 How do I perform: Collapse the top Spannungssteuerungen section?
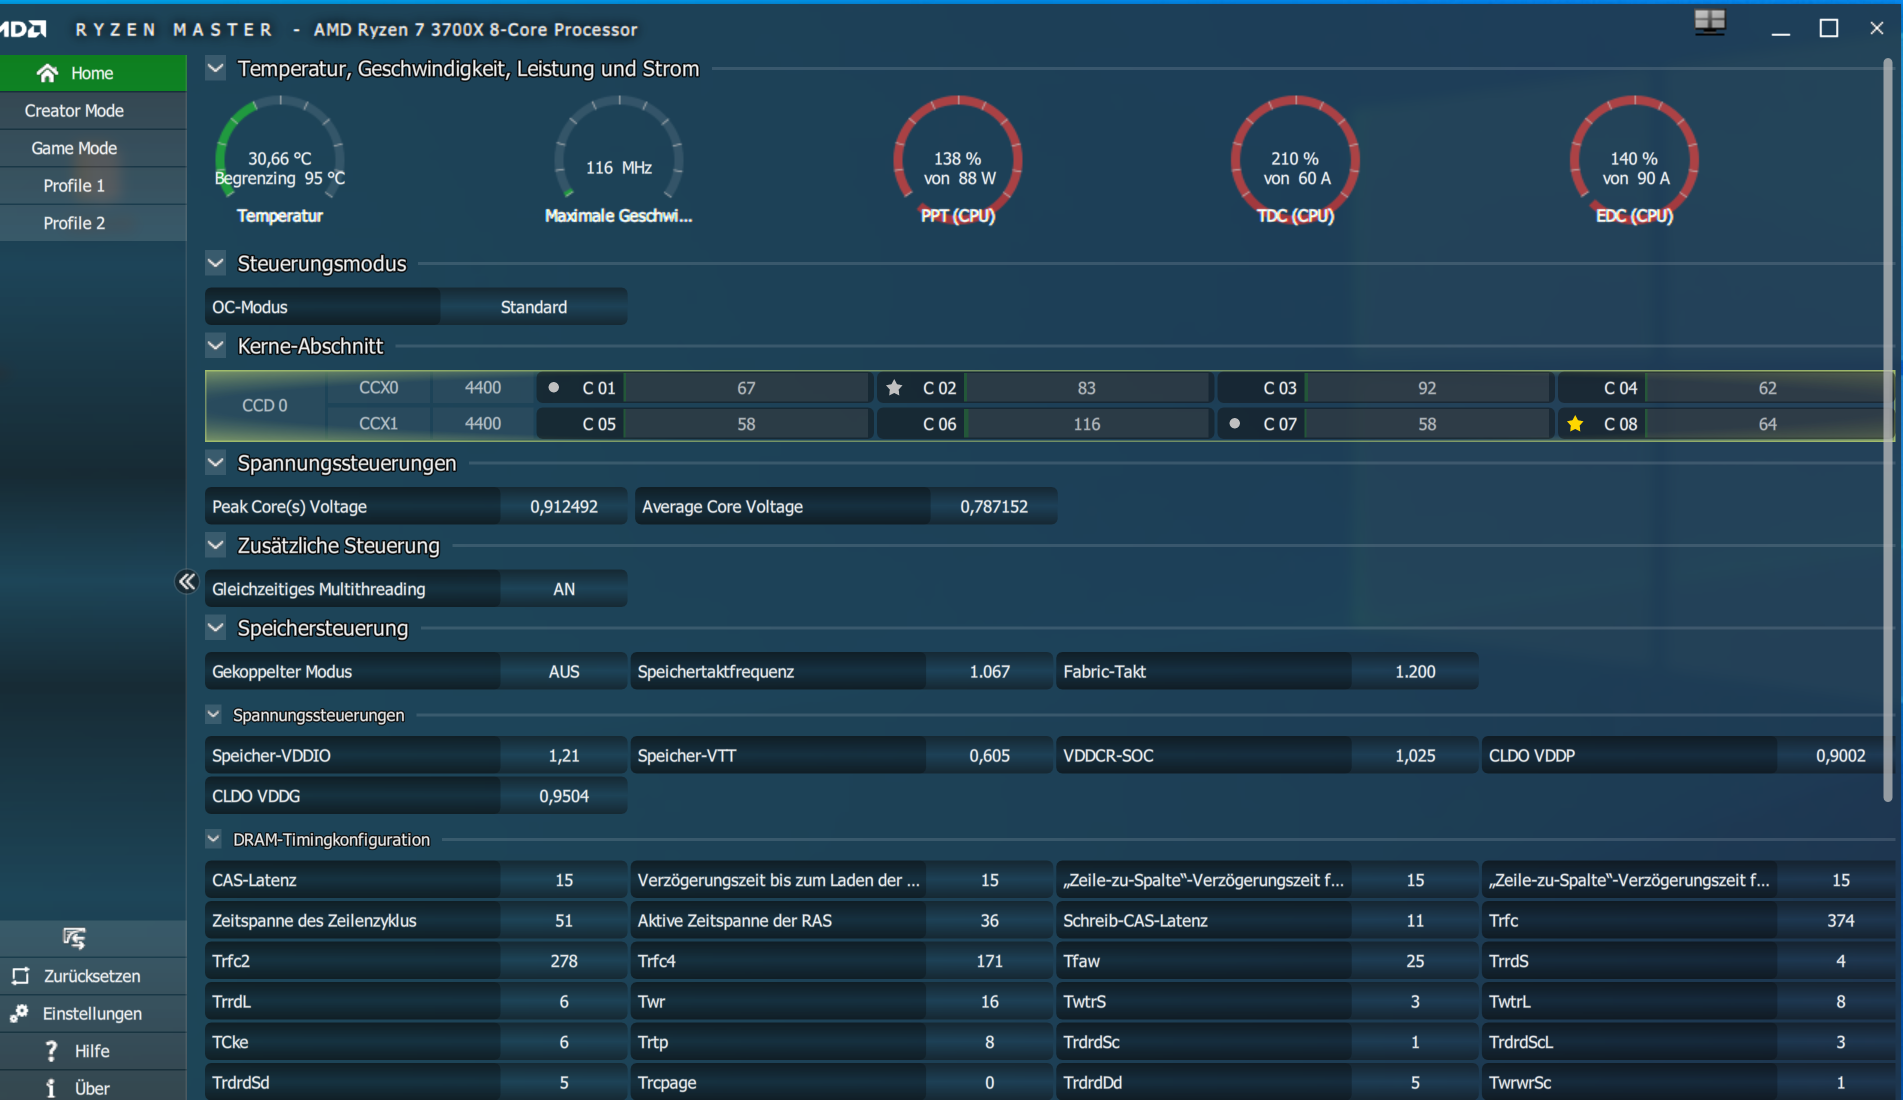coord(215,463)
